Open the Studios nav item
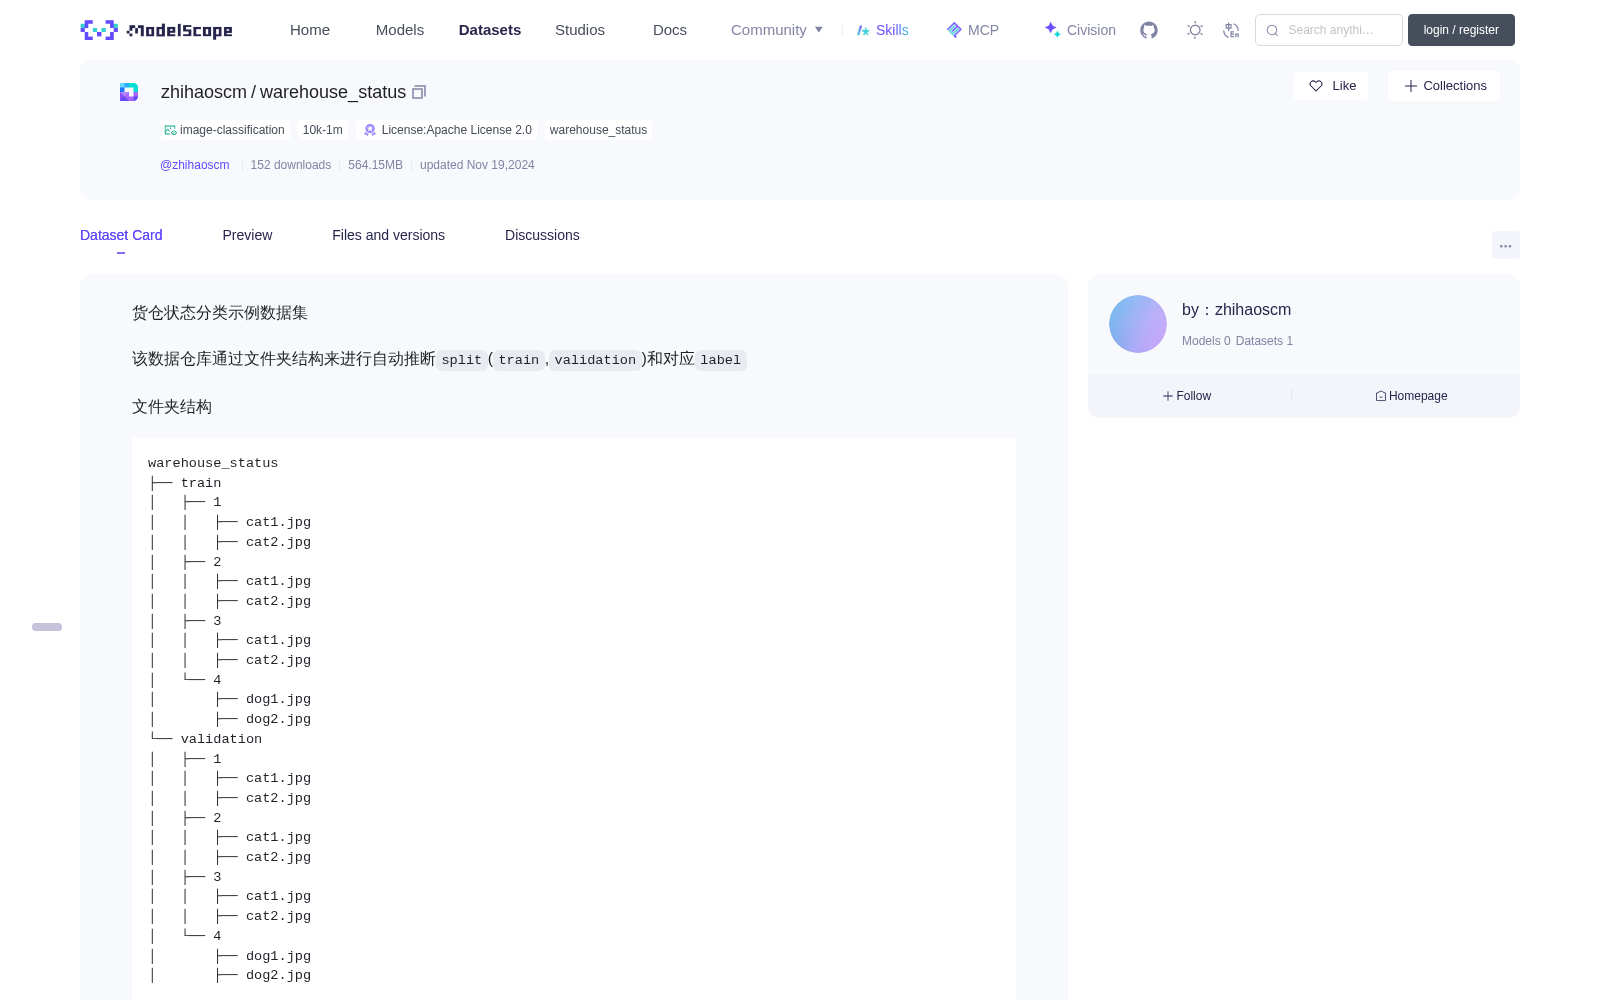The width and height of the screenshot is (1600, 1000). point(580,30)
